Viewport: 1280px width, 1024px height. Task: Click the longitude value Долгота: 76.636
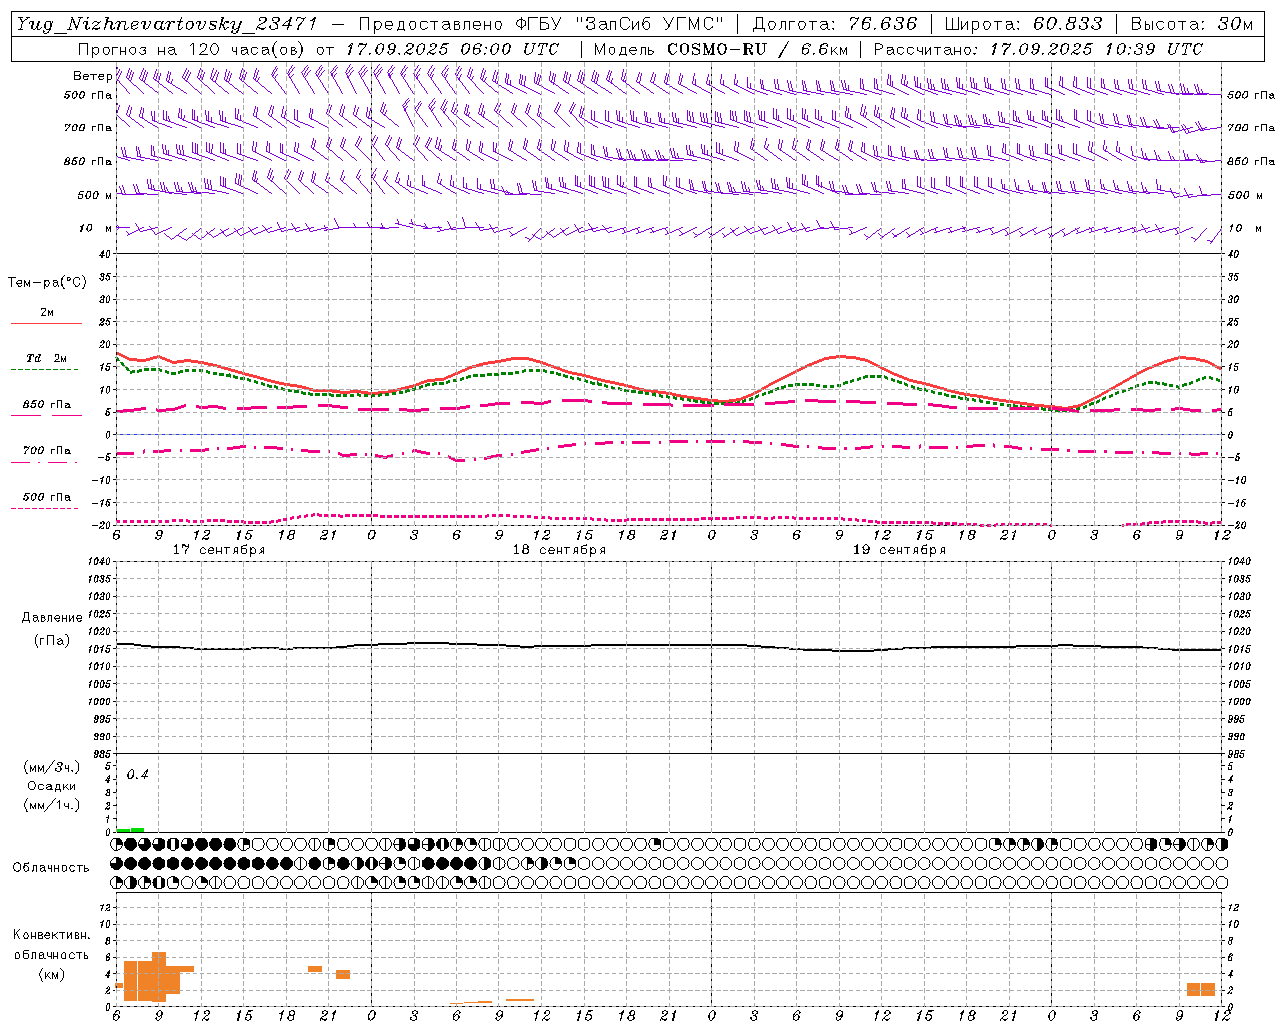(x=835, y=24)
